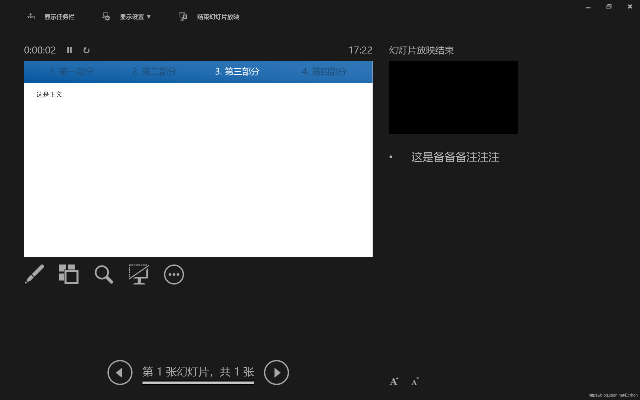The width and height of the screenshot is (640, 400).
Task: Toggle black screen for slide show
Action: [x=139, y=274]
